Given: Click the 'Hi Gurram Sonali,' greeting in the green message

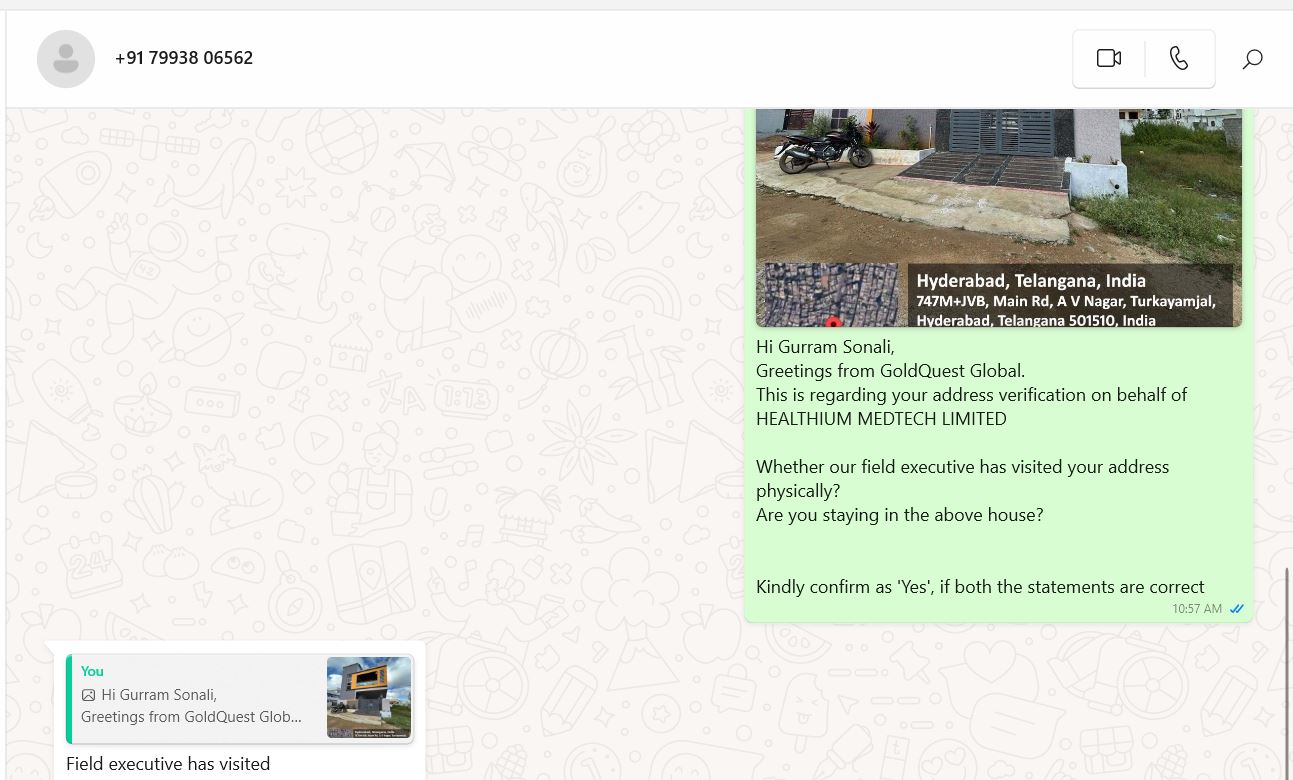Looking at the screenshot, I should coord(825,347).
